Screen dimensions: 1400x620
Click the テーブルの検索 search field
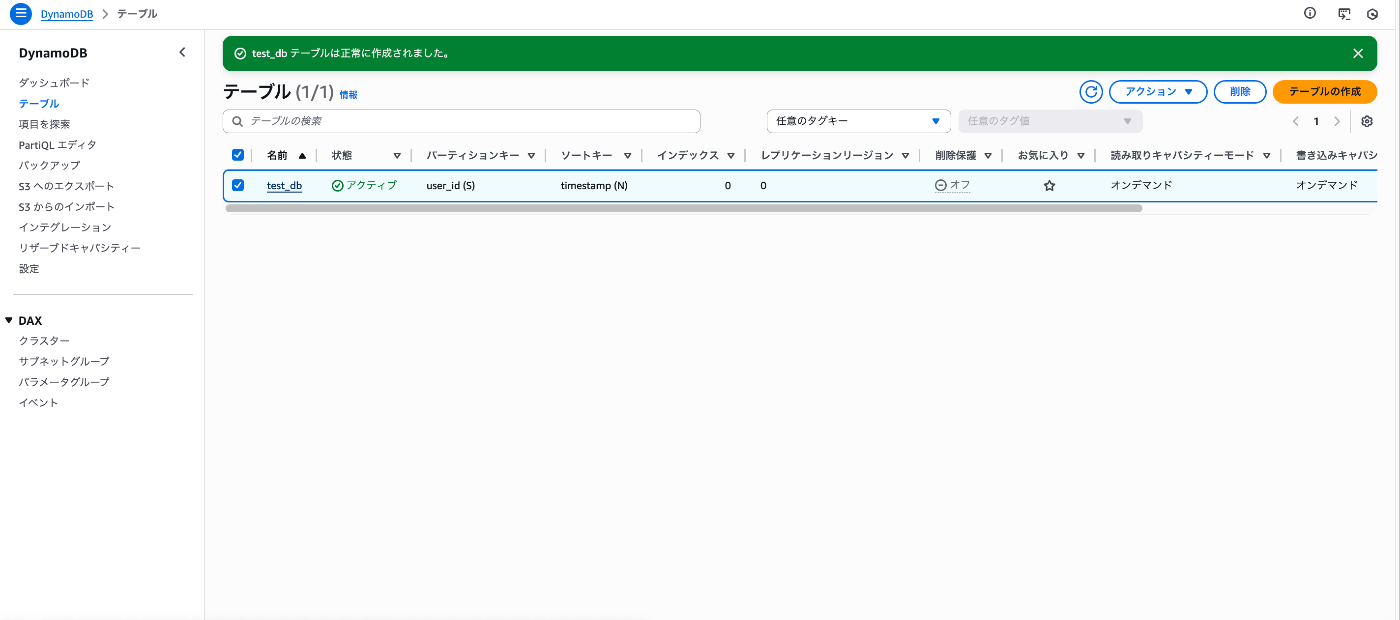pos(462,121)
